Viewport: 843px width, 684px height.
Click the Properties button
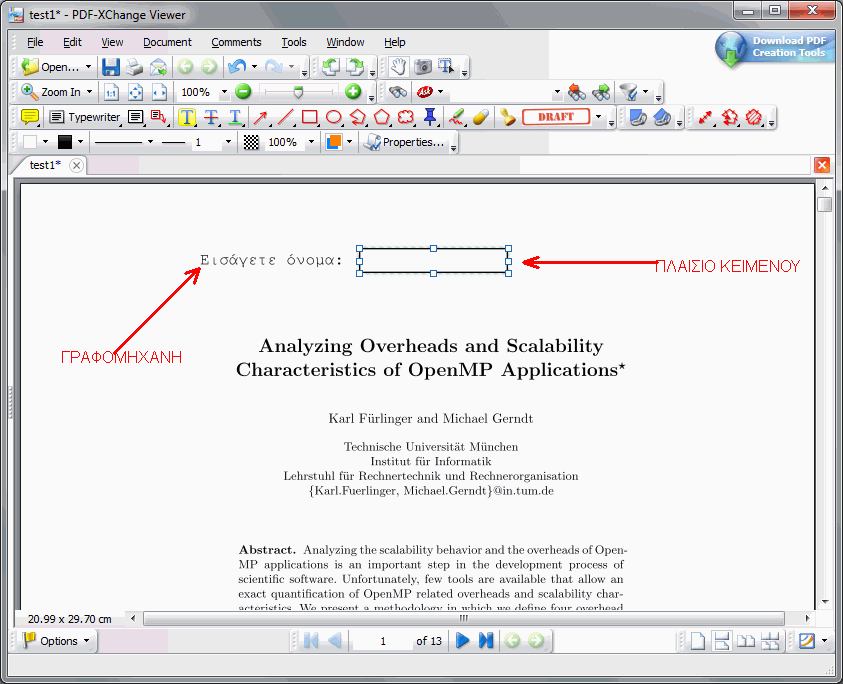tap(404, 142)
